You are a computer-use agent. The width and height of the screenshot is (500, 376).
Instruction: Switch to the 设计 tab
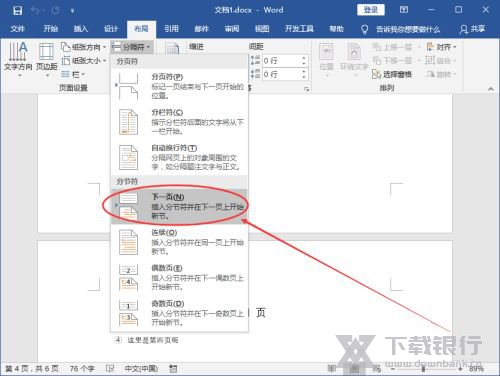point(111,29)
